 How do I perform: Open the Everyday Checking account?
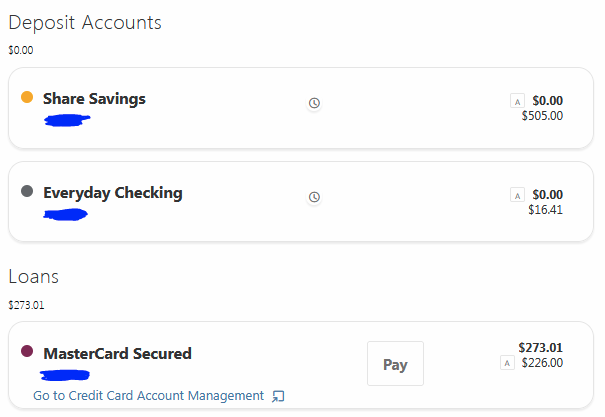click(112, 193)
